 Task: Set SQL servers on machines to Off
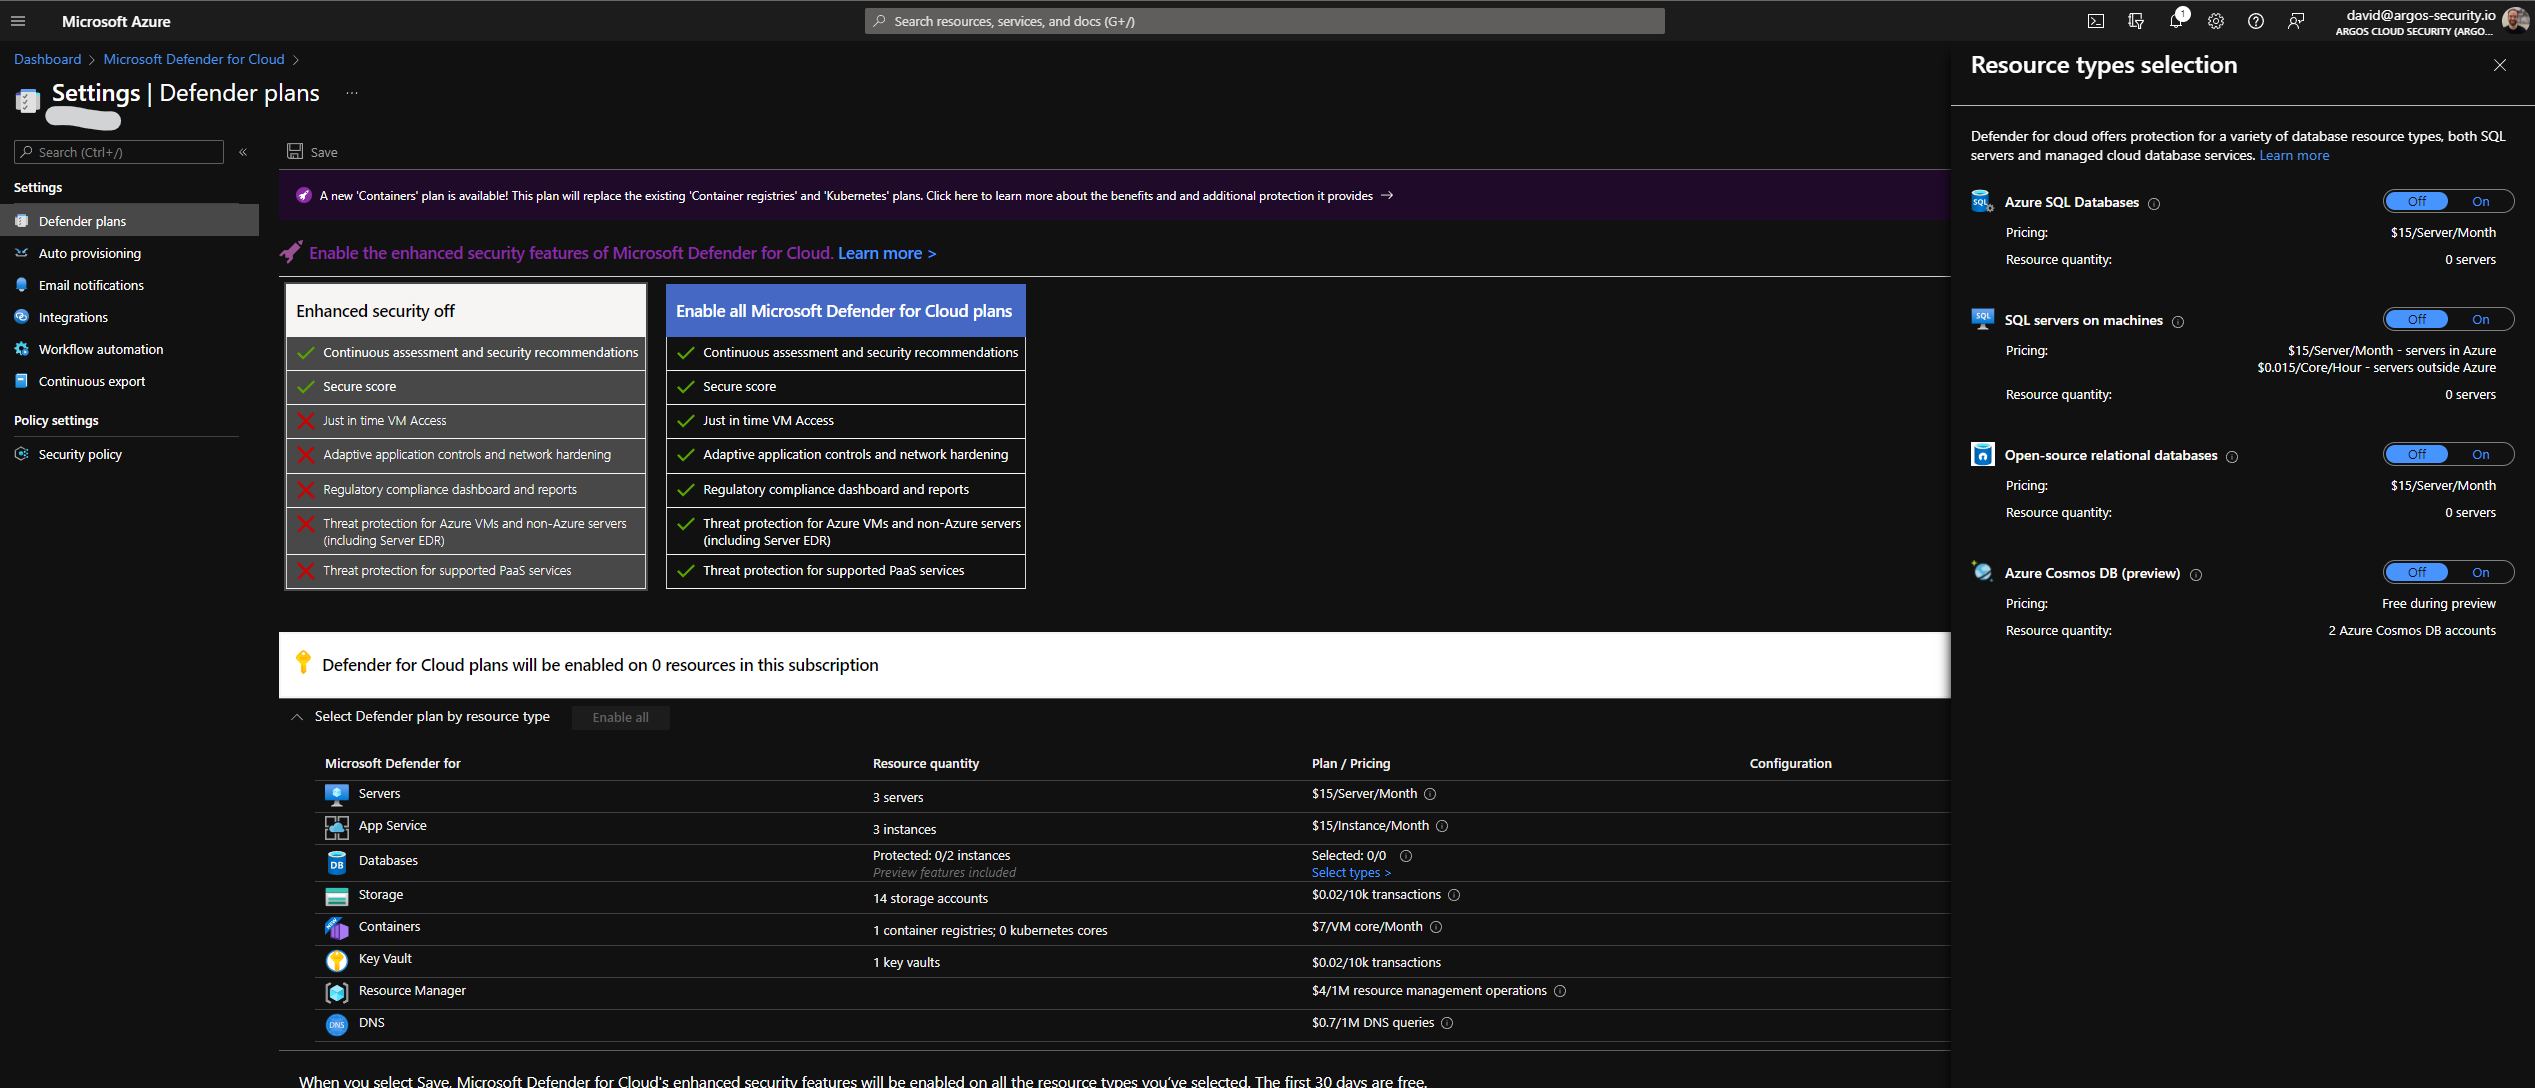click(x=2417, y=319)
